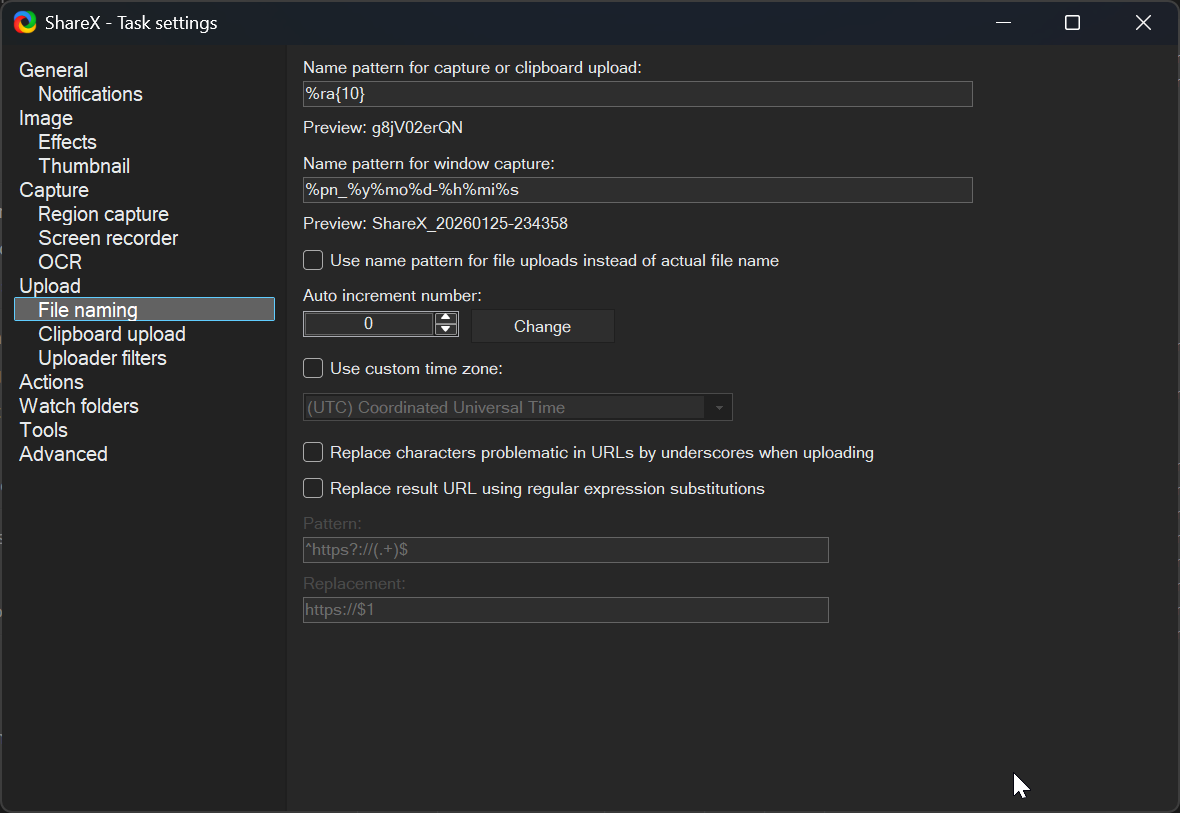
Task: Open OCR settings in the sidebar
Action: [60, 262]
